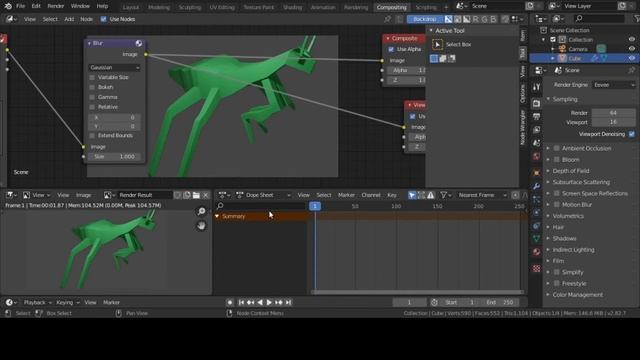Jump to the last frame
The width and height of the screenshot is (640, 360).
point(288,302)
